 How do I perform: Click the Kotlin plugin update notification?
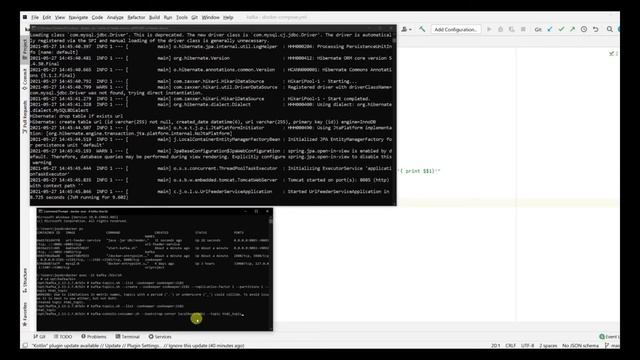point(138,346)
